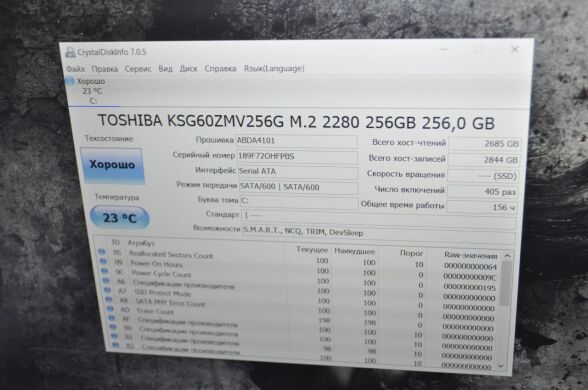The image size is (588, 390).
Task: Click power on count value 405 раз
Action: [x=482, y=192]
